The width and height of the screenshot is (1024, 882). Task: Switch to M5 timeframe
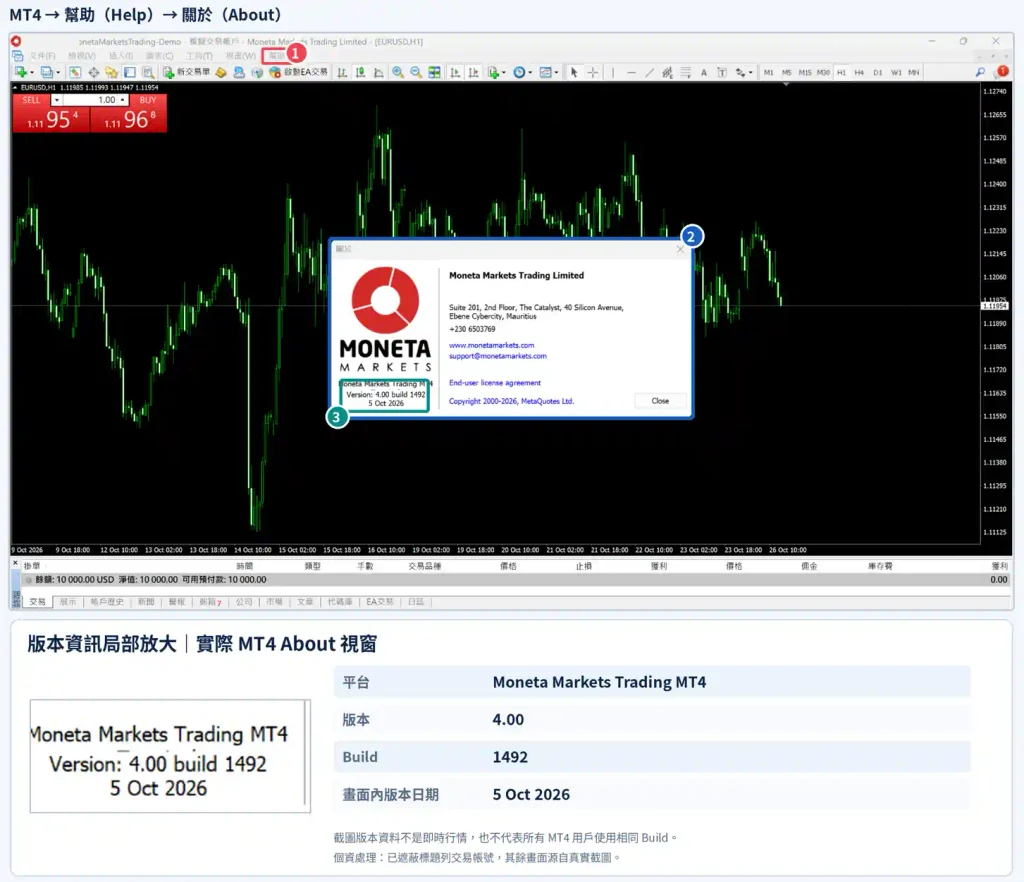[787, 72]
